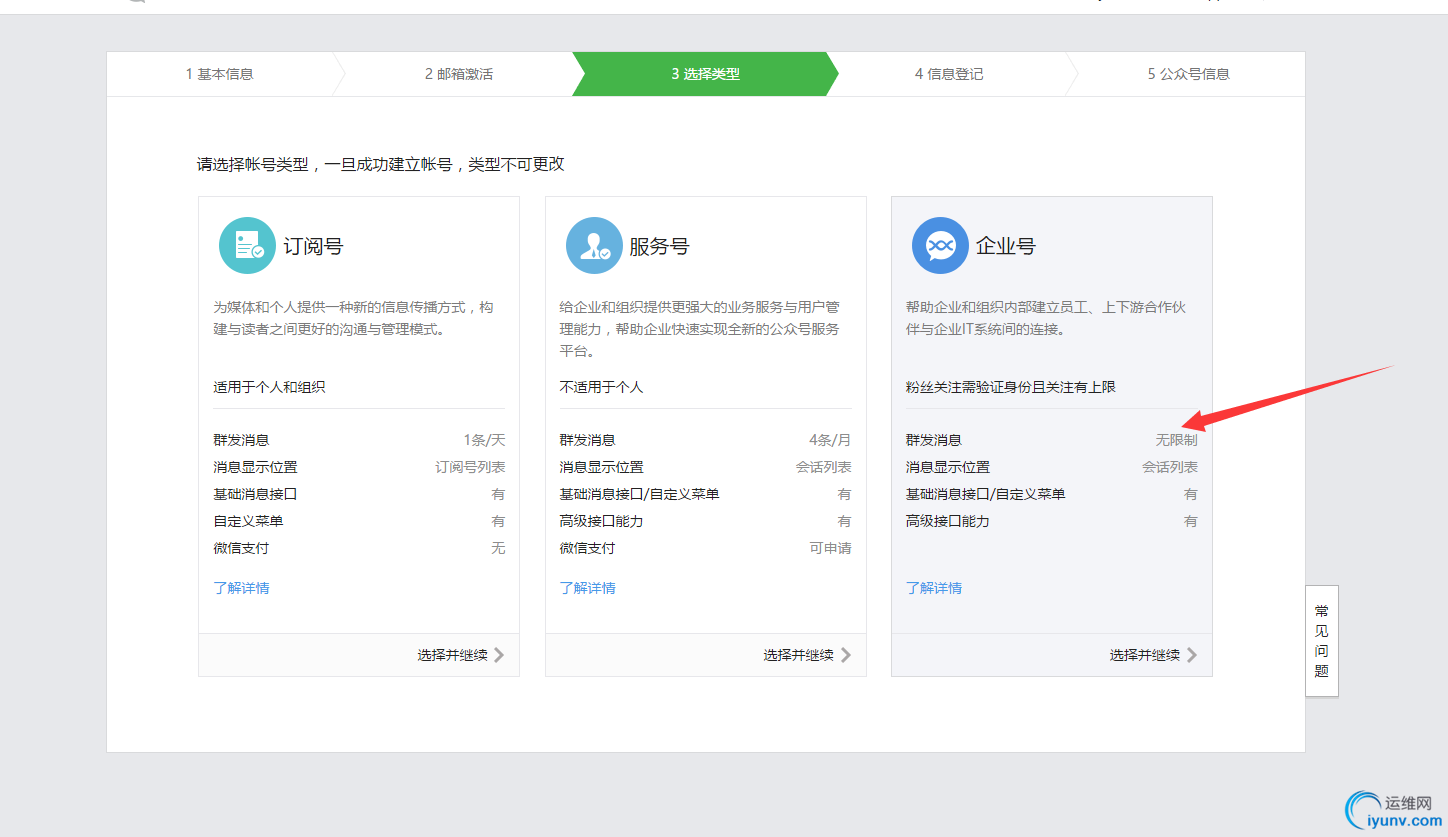Choose 选择并继续 for 订阅号
Viewport: 1448px width, 837px height.
tap(452, 655)
